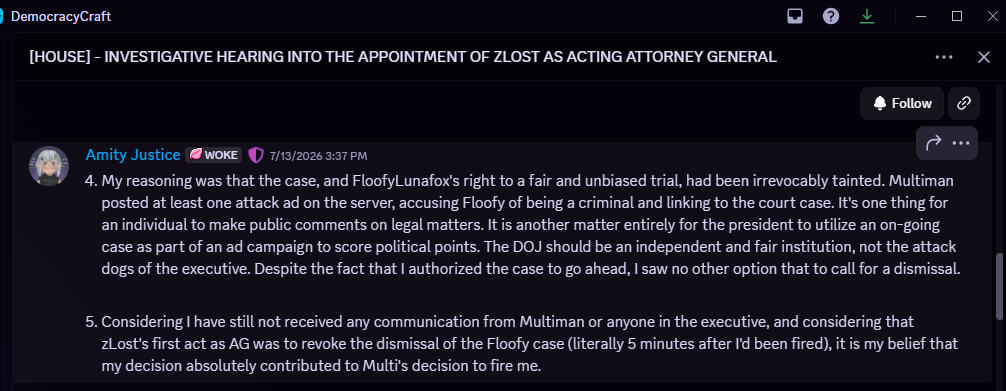This screenshot has height=391, width=1006.
Task: Click the thread title heading text
Action: 403,57
